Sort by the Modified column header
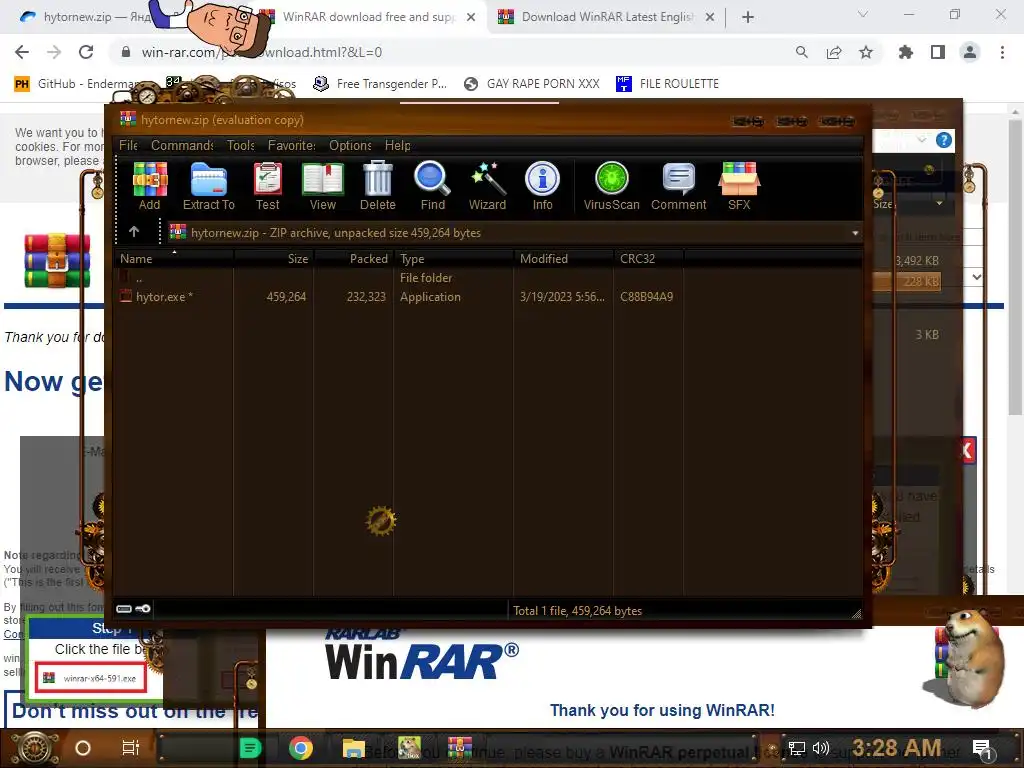Screen dimensions: 1024x768 point(564,259)
